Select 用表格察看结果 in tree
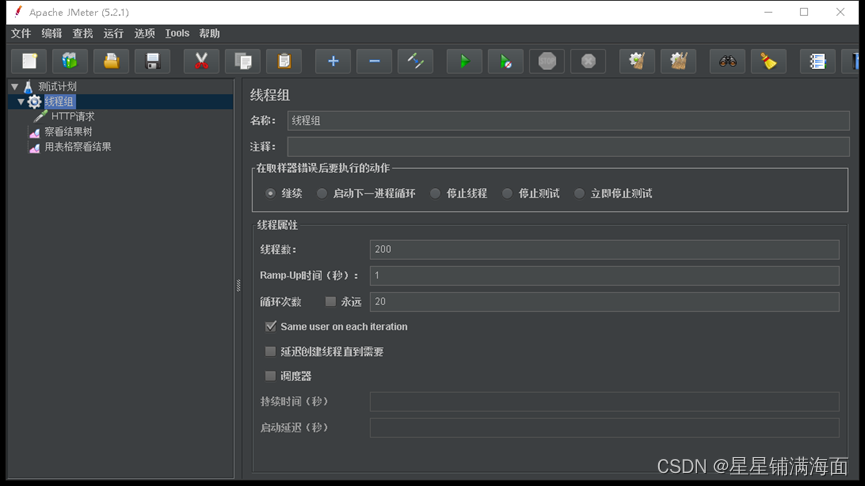The height and width of the screenshot is (486, 865). point(78,147)
